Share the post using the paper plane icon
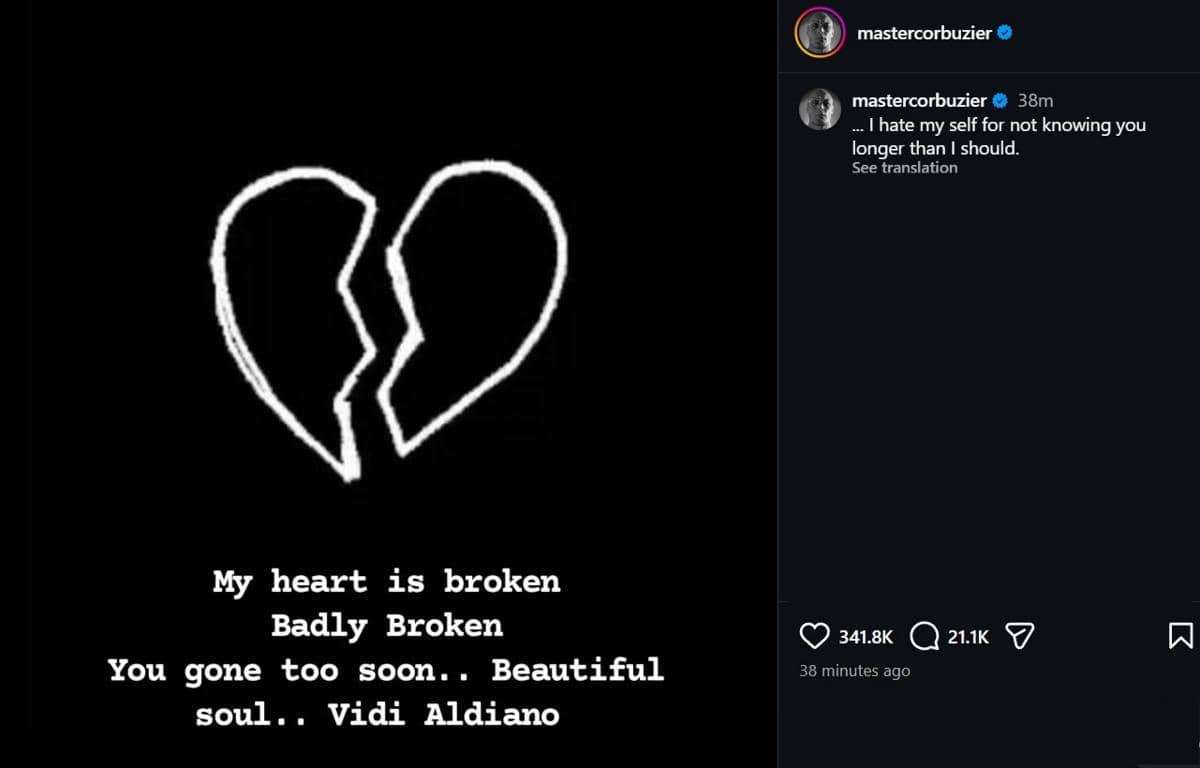The height and width of the screenshot is (768, 1200). [1019, 636]
